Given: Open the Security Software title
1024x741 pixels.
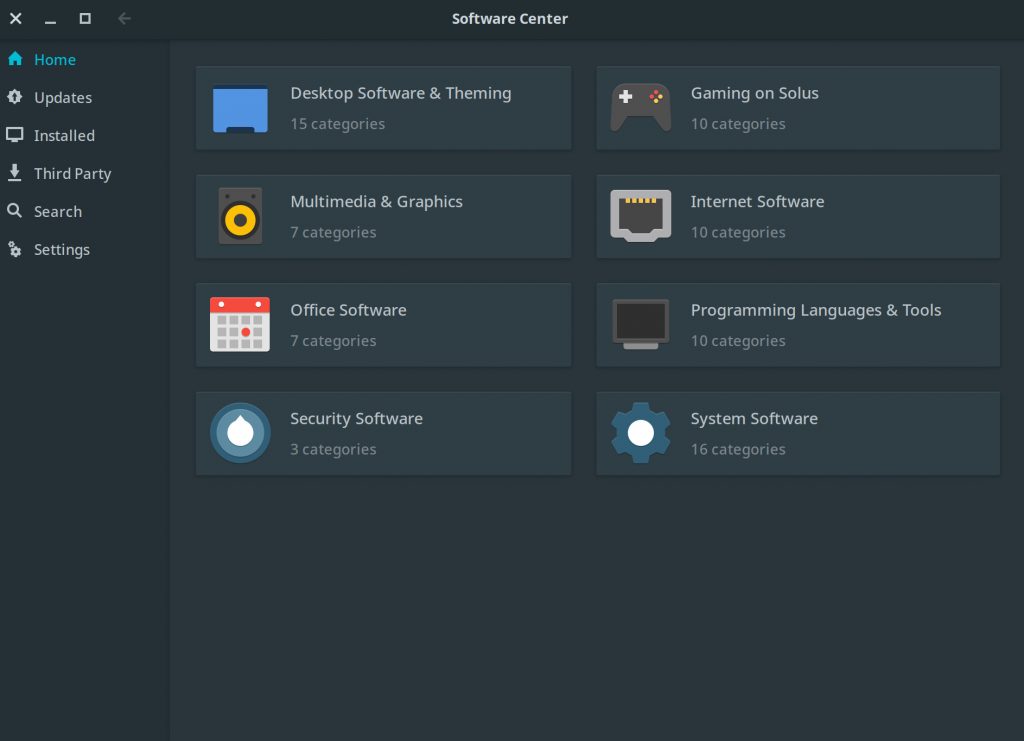Looking at the screenshot, I should click(356, 418).
